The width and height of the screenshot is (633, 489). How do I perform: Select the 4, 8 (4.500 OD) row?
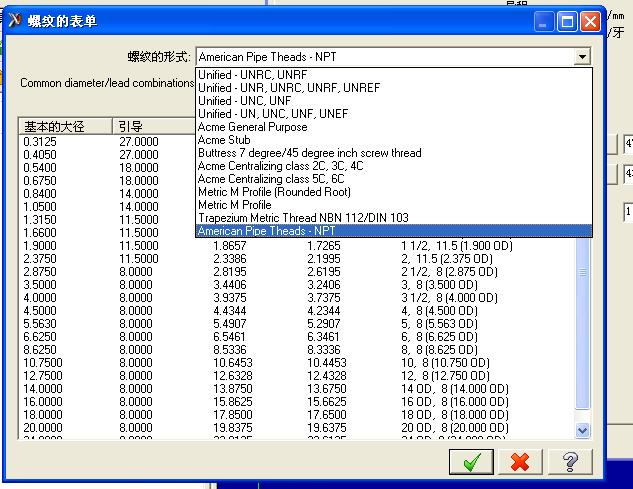(297, 311)
